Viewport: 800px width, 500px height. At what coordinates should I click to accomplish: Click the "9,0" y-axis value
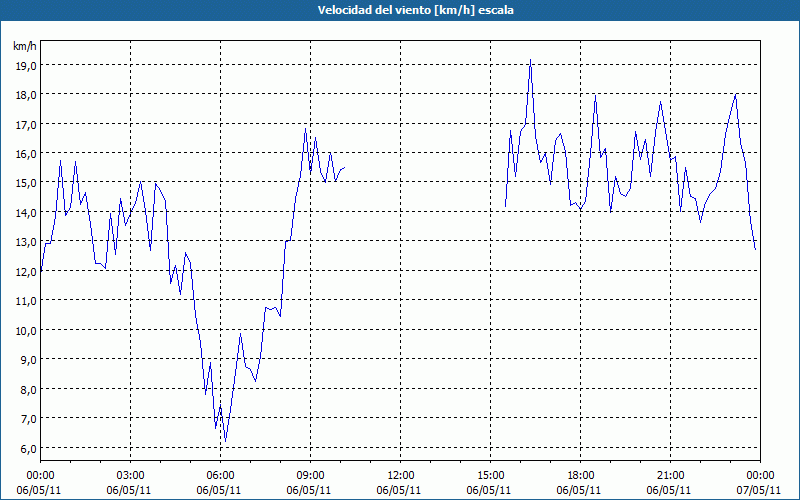click(28, 359)
